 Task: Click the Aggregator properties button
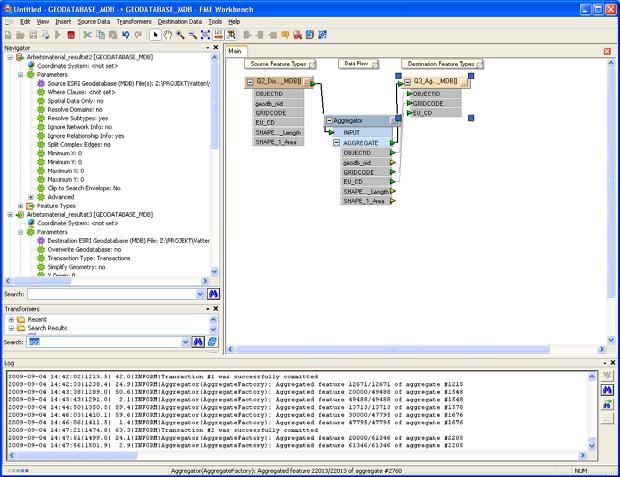tap(395, 121)
